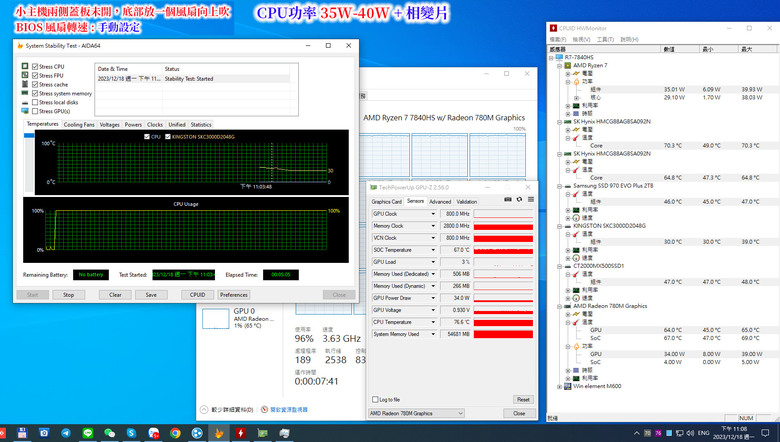The width and height of the screenshot is (780, 442).
Task: Open the GPU Power Draw sensor dropdown
Action: [433, 298]
